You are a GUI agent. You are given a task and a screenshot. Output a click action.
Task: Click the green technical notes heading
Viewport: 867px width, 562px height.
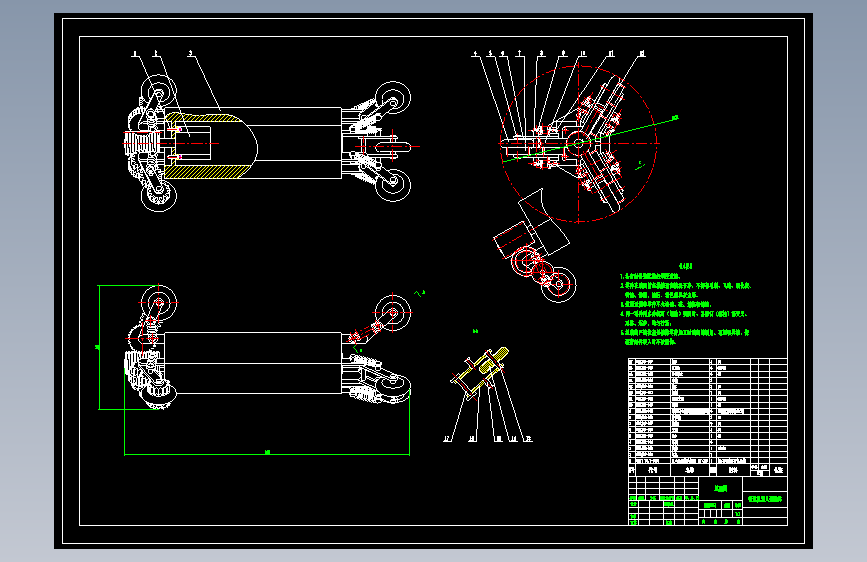coord(686,266)
